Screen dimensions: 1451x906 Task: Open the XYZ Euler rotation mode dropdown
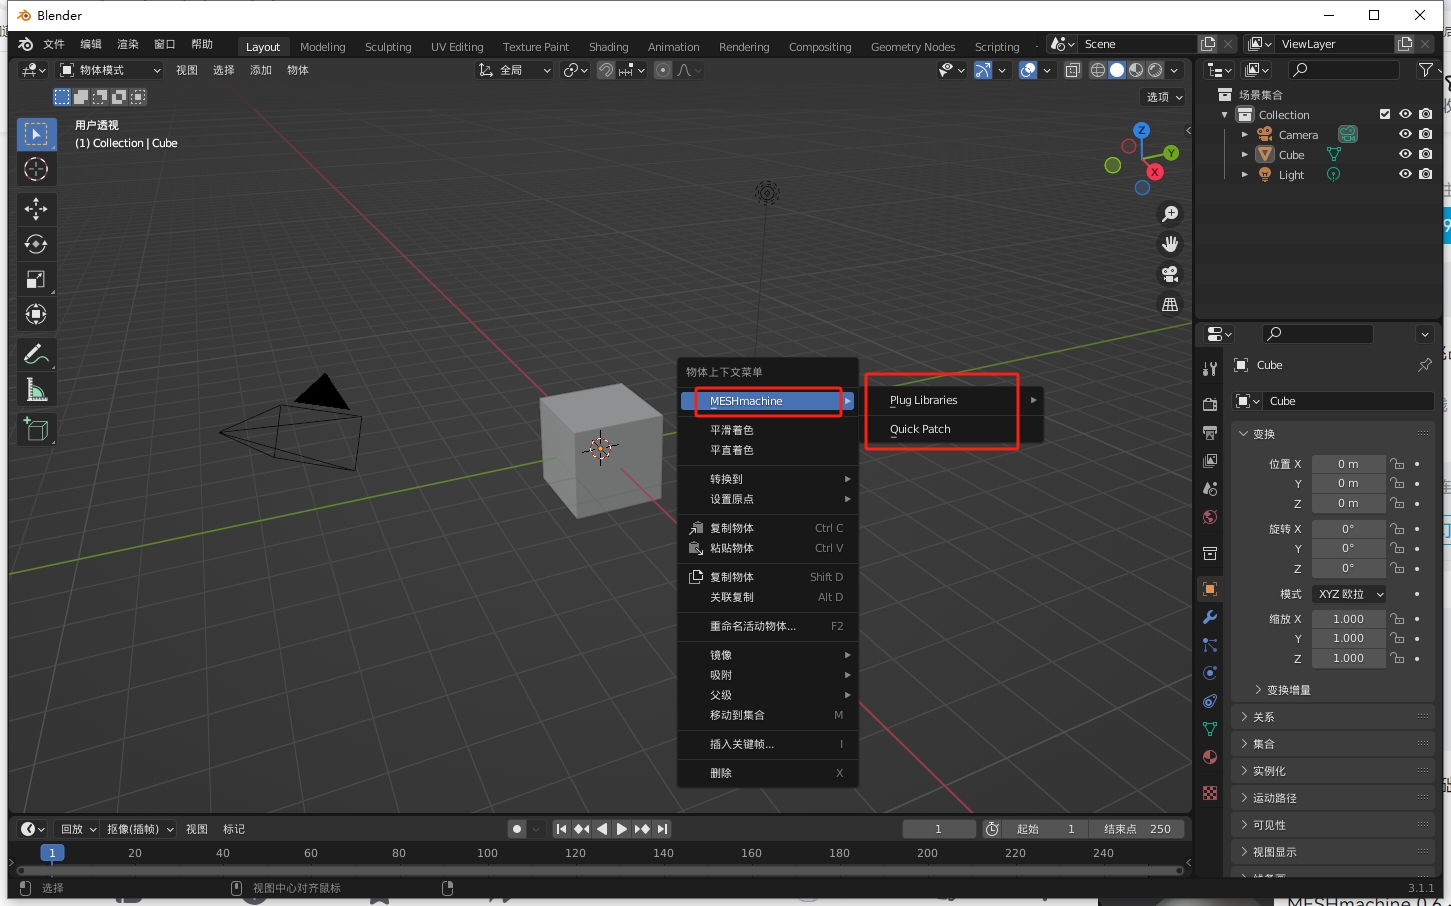[1348, 594]
